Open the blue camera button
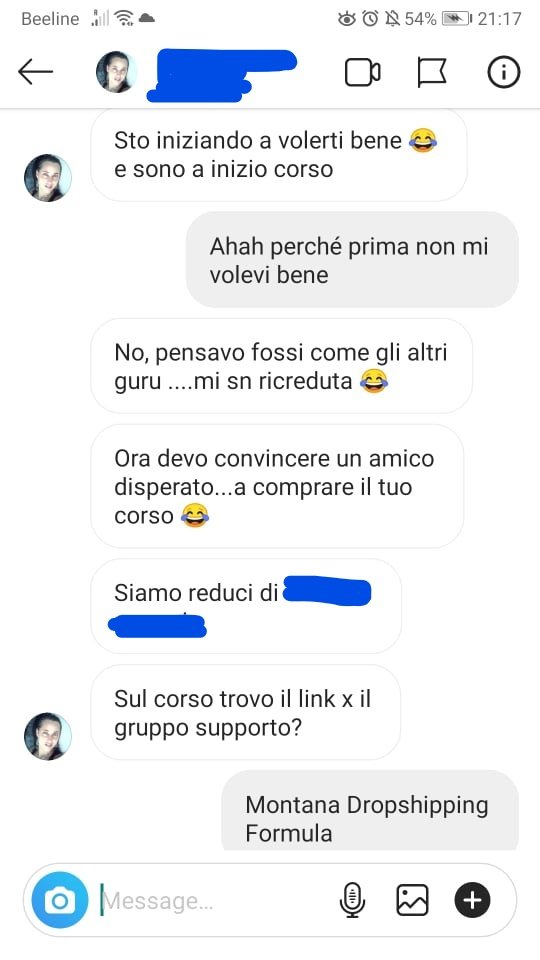 [60, 900]
